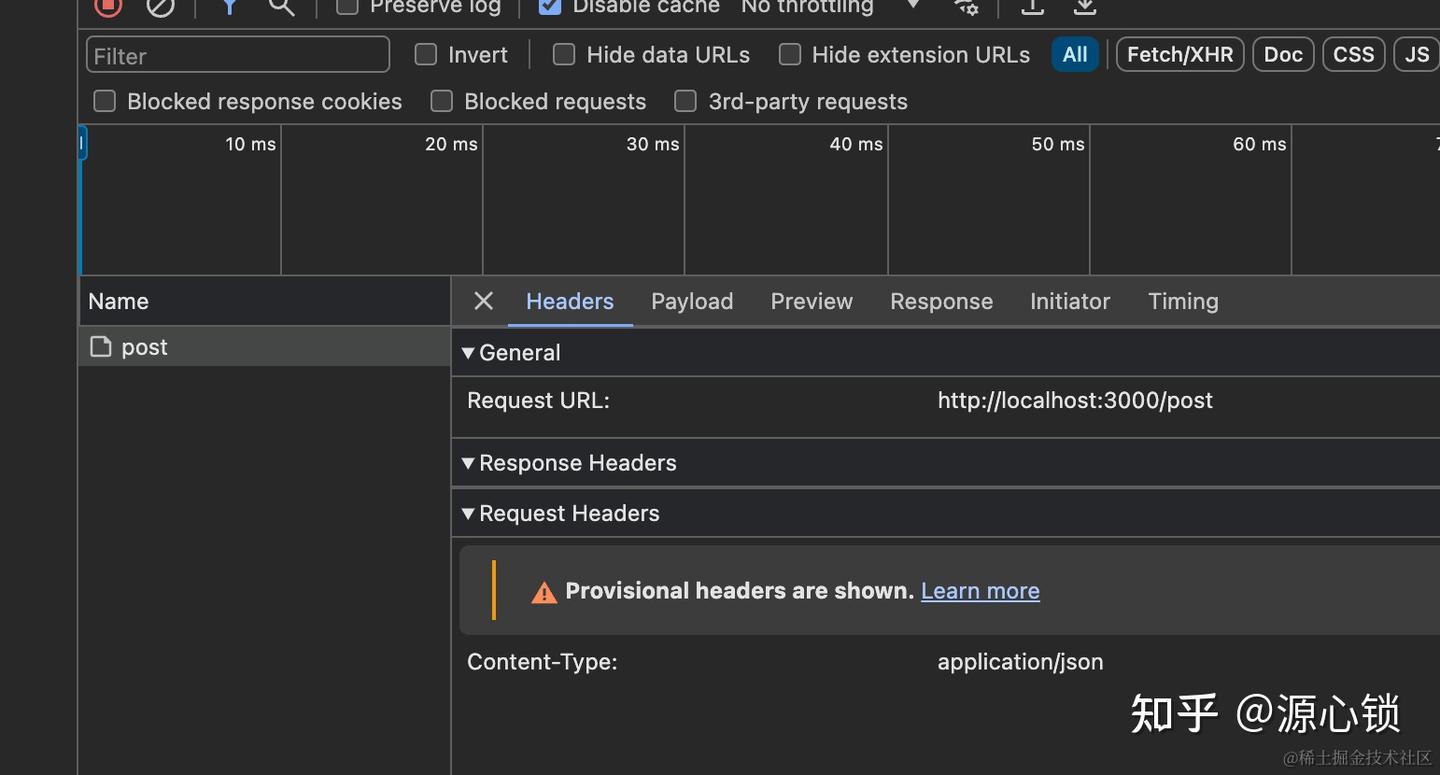Enable Hide data URLs
The height and width of the screenshot is (775, 1440).
tap(564, 55)
